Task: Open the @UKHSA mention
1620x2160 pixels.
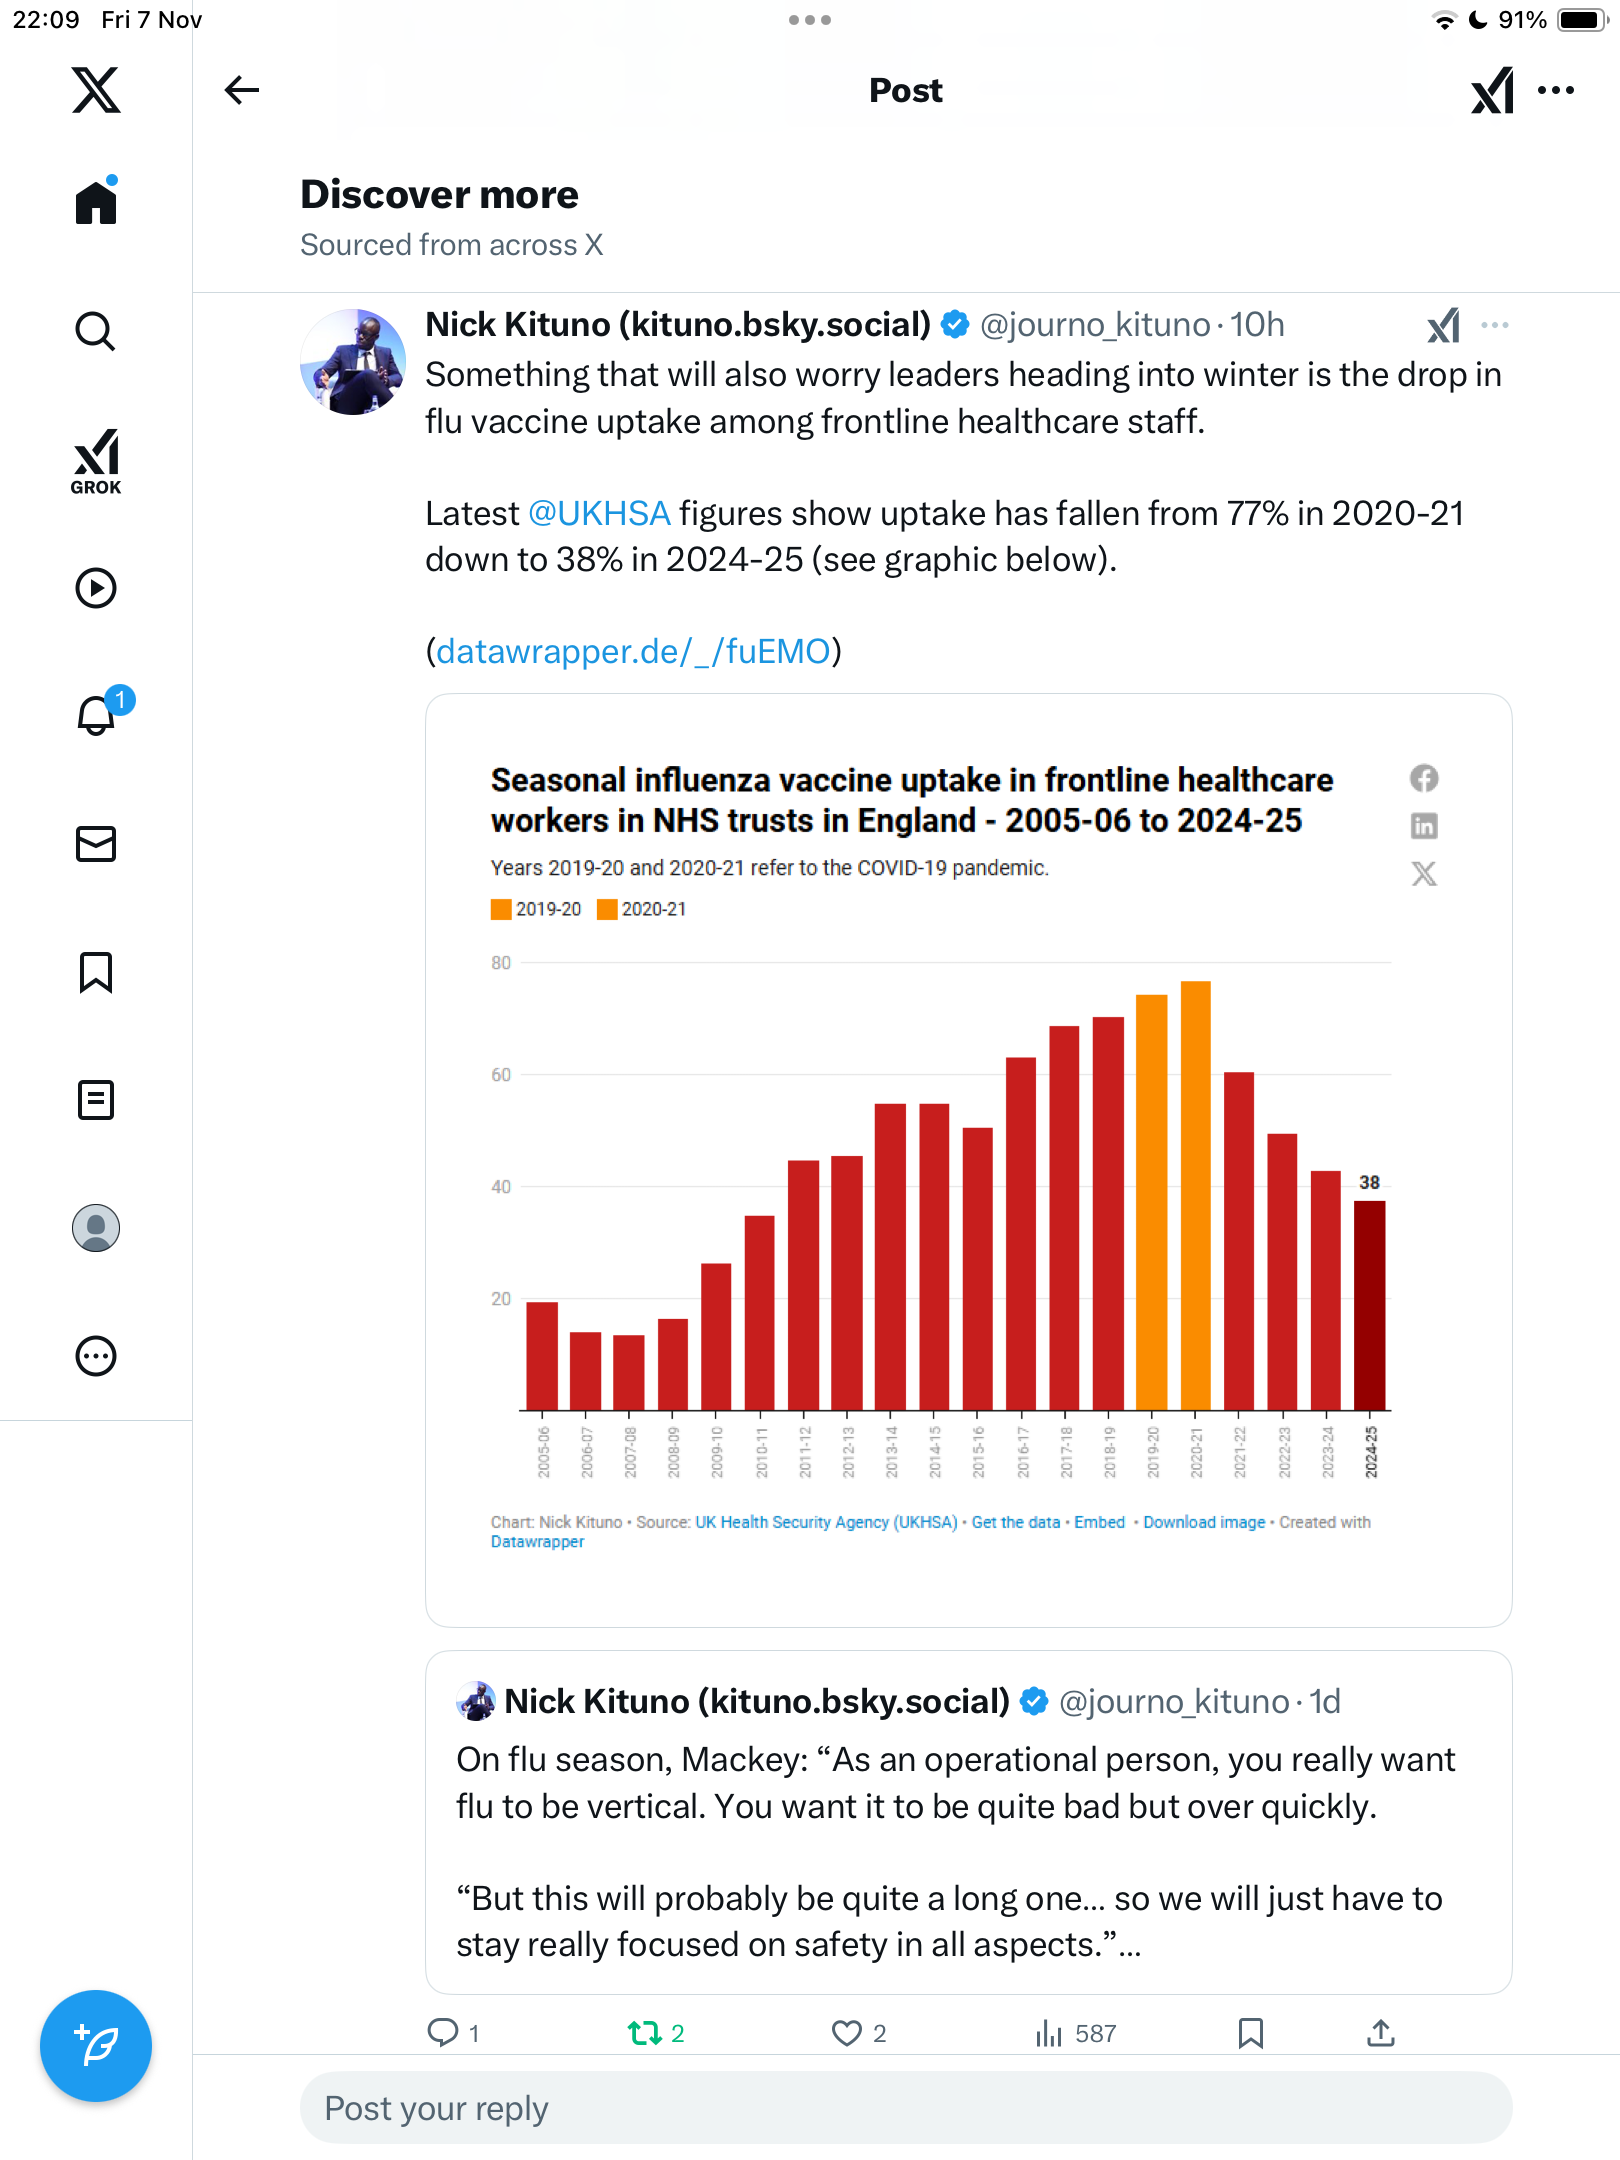Action: pos(599,514)
